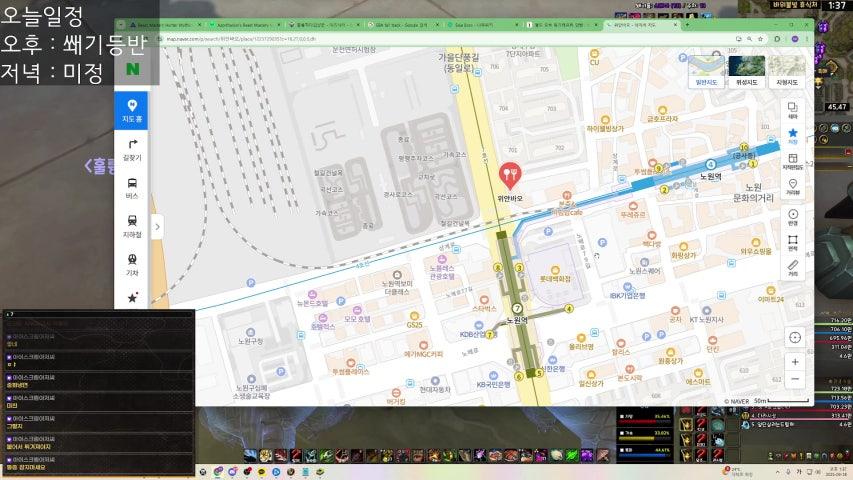This screenshot has width=853, height=480.
Task: Open the 버스 bus panel
Action: [132, 188]
